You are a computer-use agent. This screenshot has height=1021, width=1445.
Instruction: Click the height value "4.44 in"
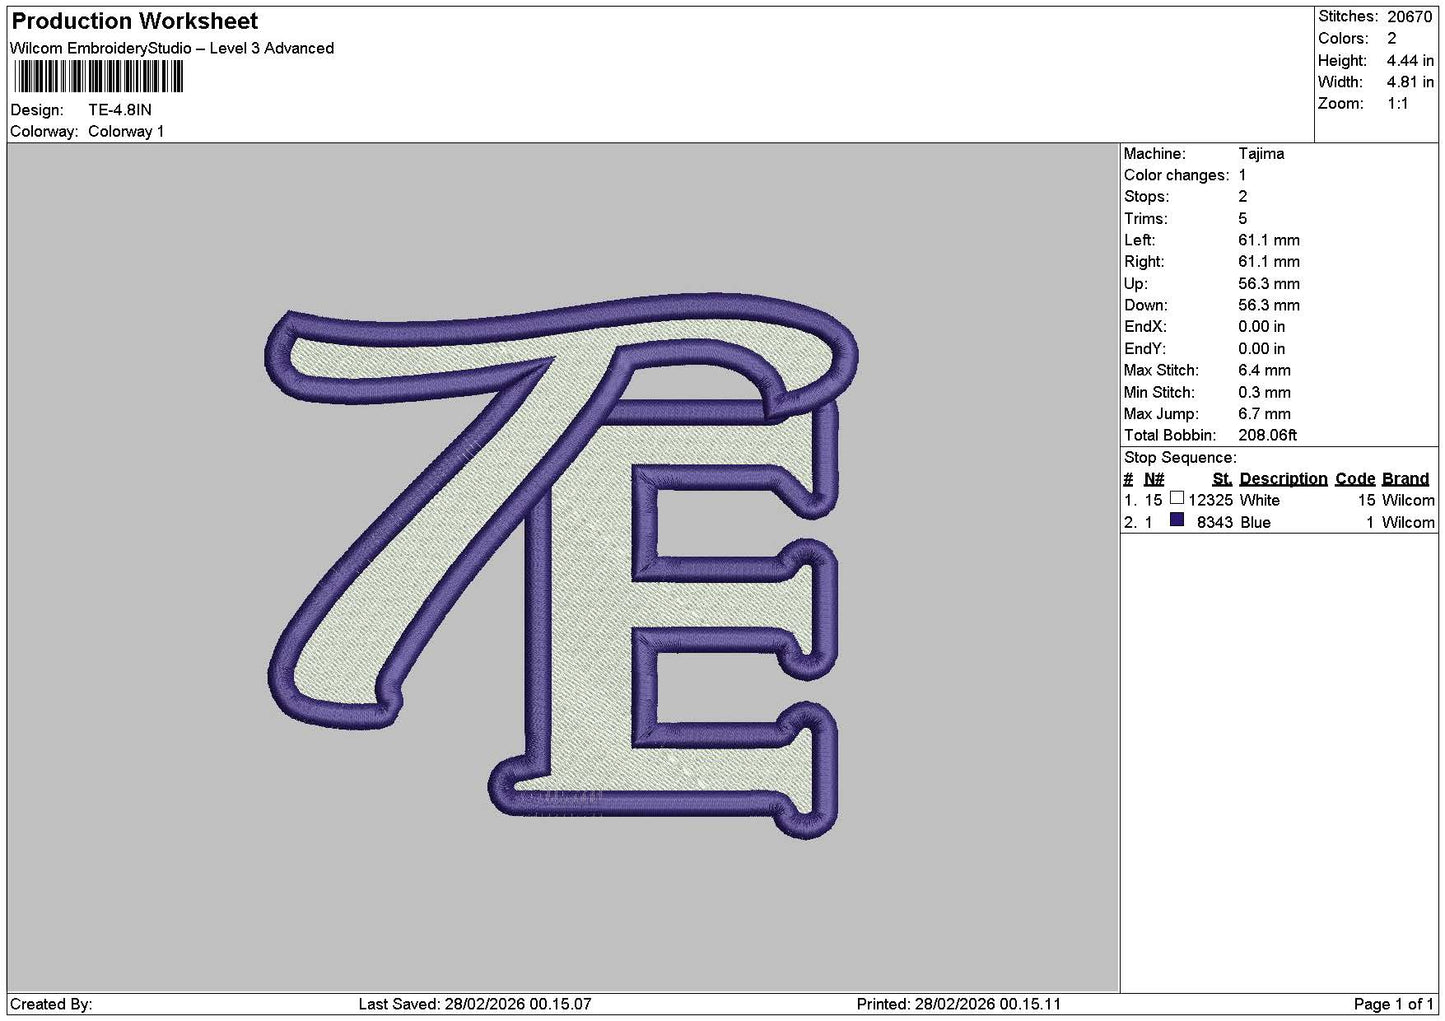(1410, 61)
